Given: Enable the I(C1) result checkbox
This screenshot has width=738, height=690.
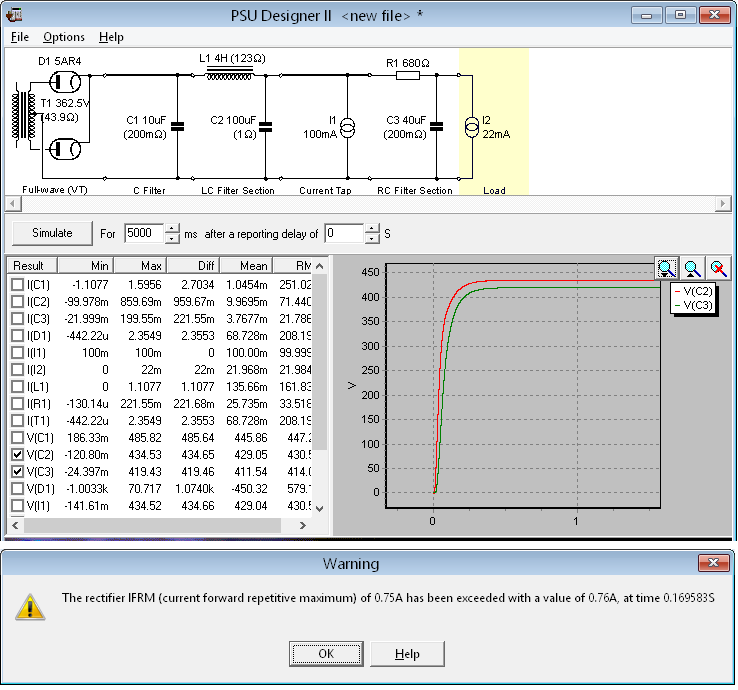Looking at the screenshot, I should pos(17,284).
